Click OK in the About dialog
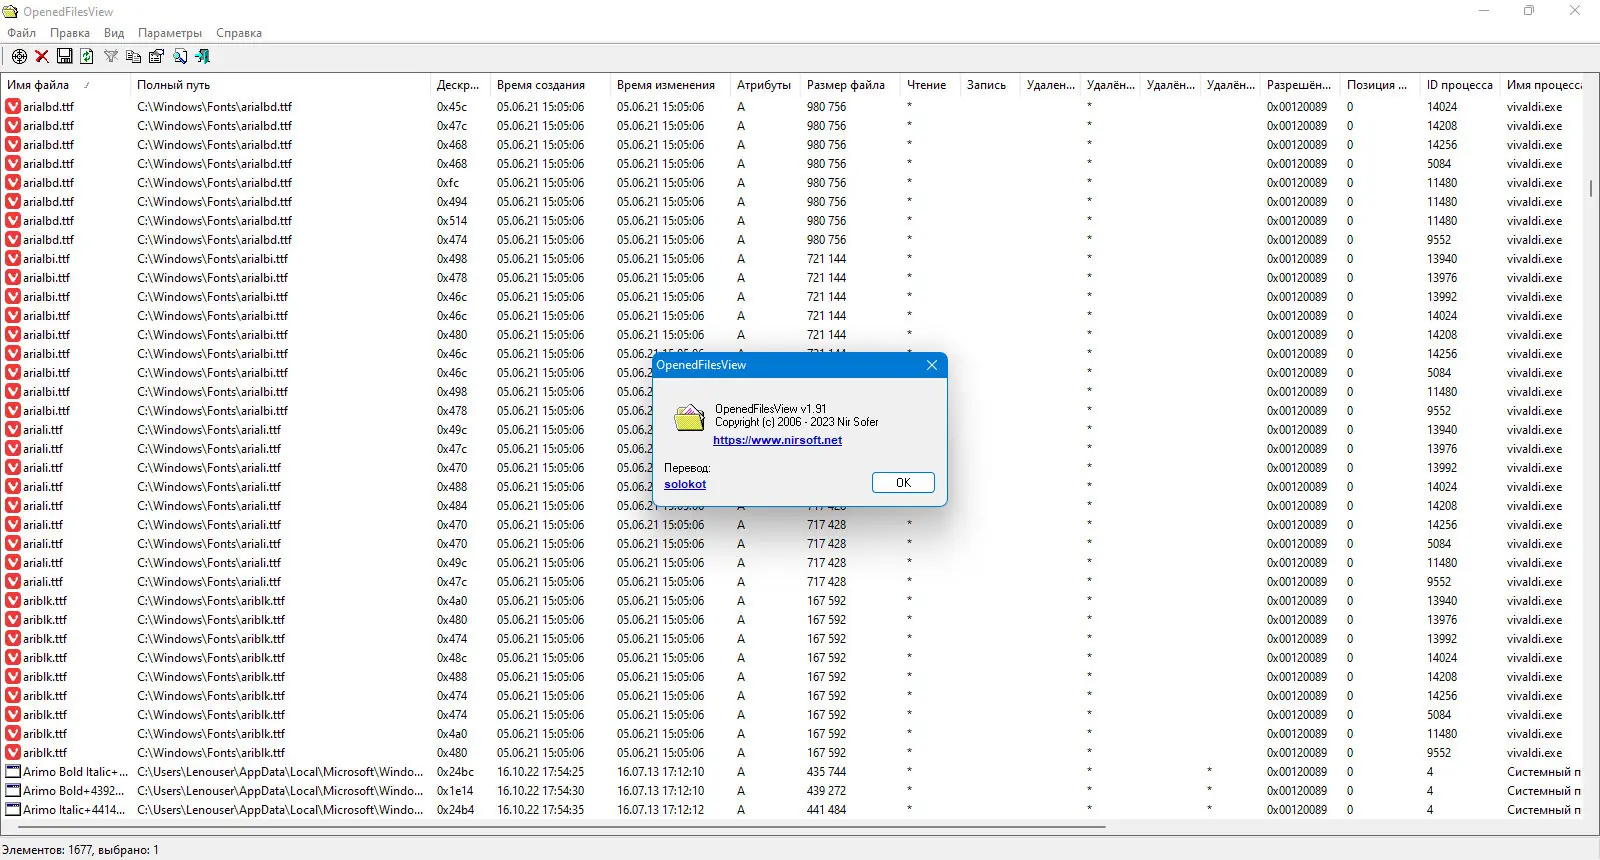 (903, 483)
